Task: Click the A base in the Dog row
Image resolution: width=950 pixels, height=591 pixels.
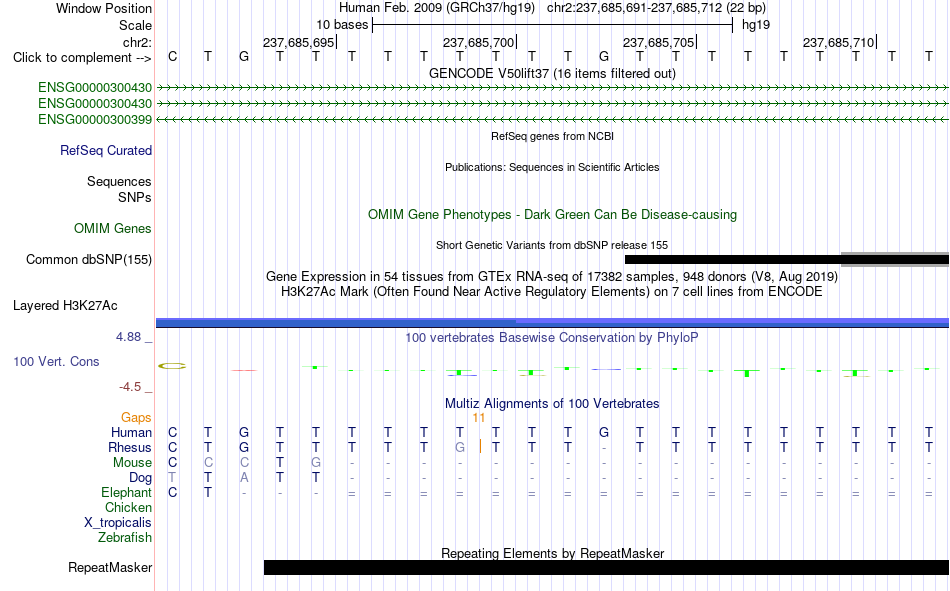Action: pyautogui.click(x=244, y=478)
